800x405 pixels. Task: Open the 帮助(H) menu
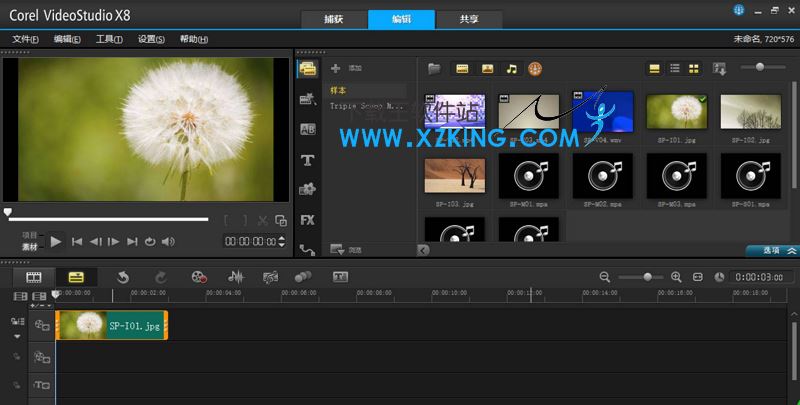point(194,39)
